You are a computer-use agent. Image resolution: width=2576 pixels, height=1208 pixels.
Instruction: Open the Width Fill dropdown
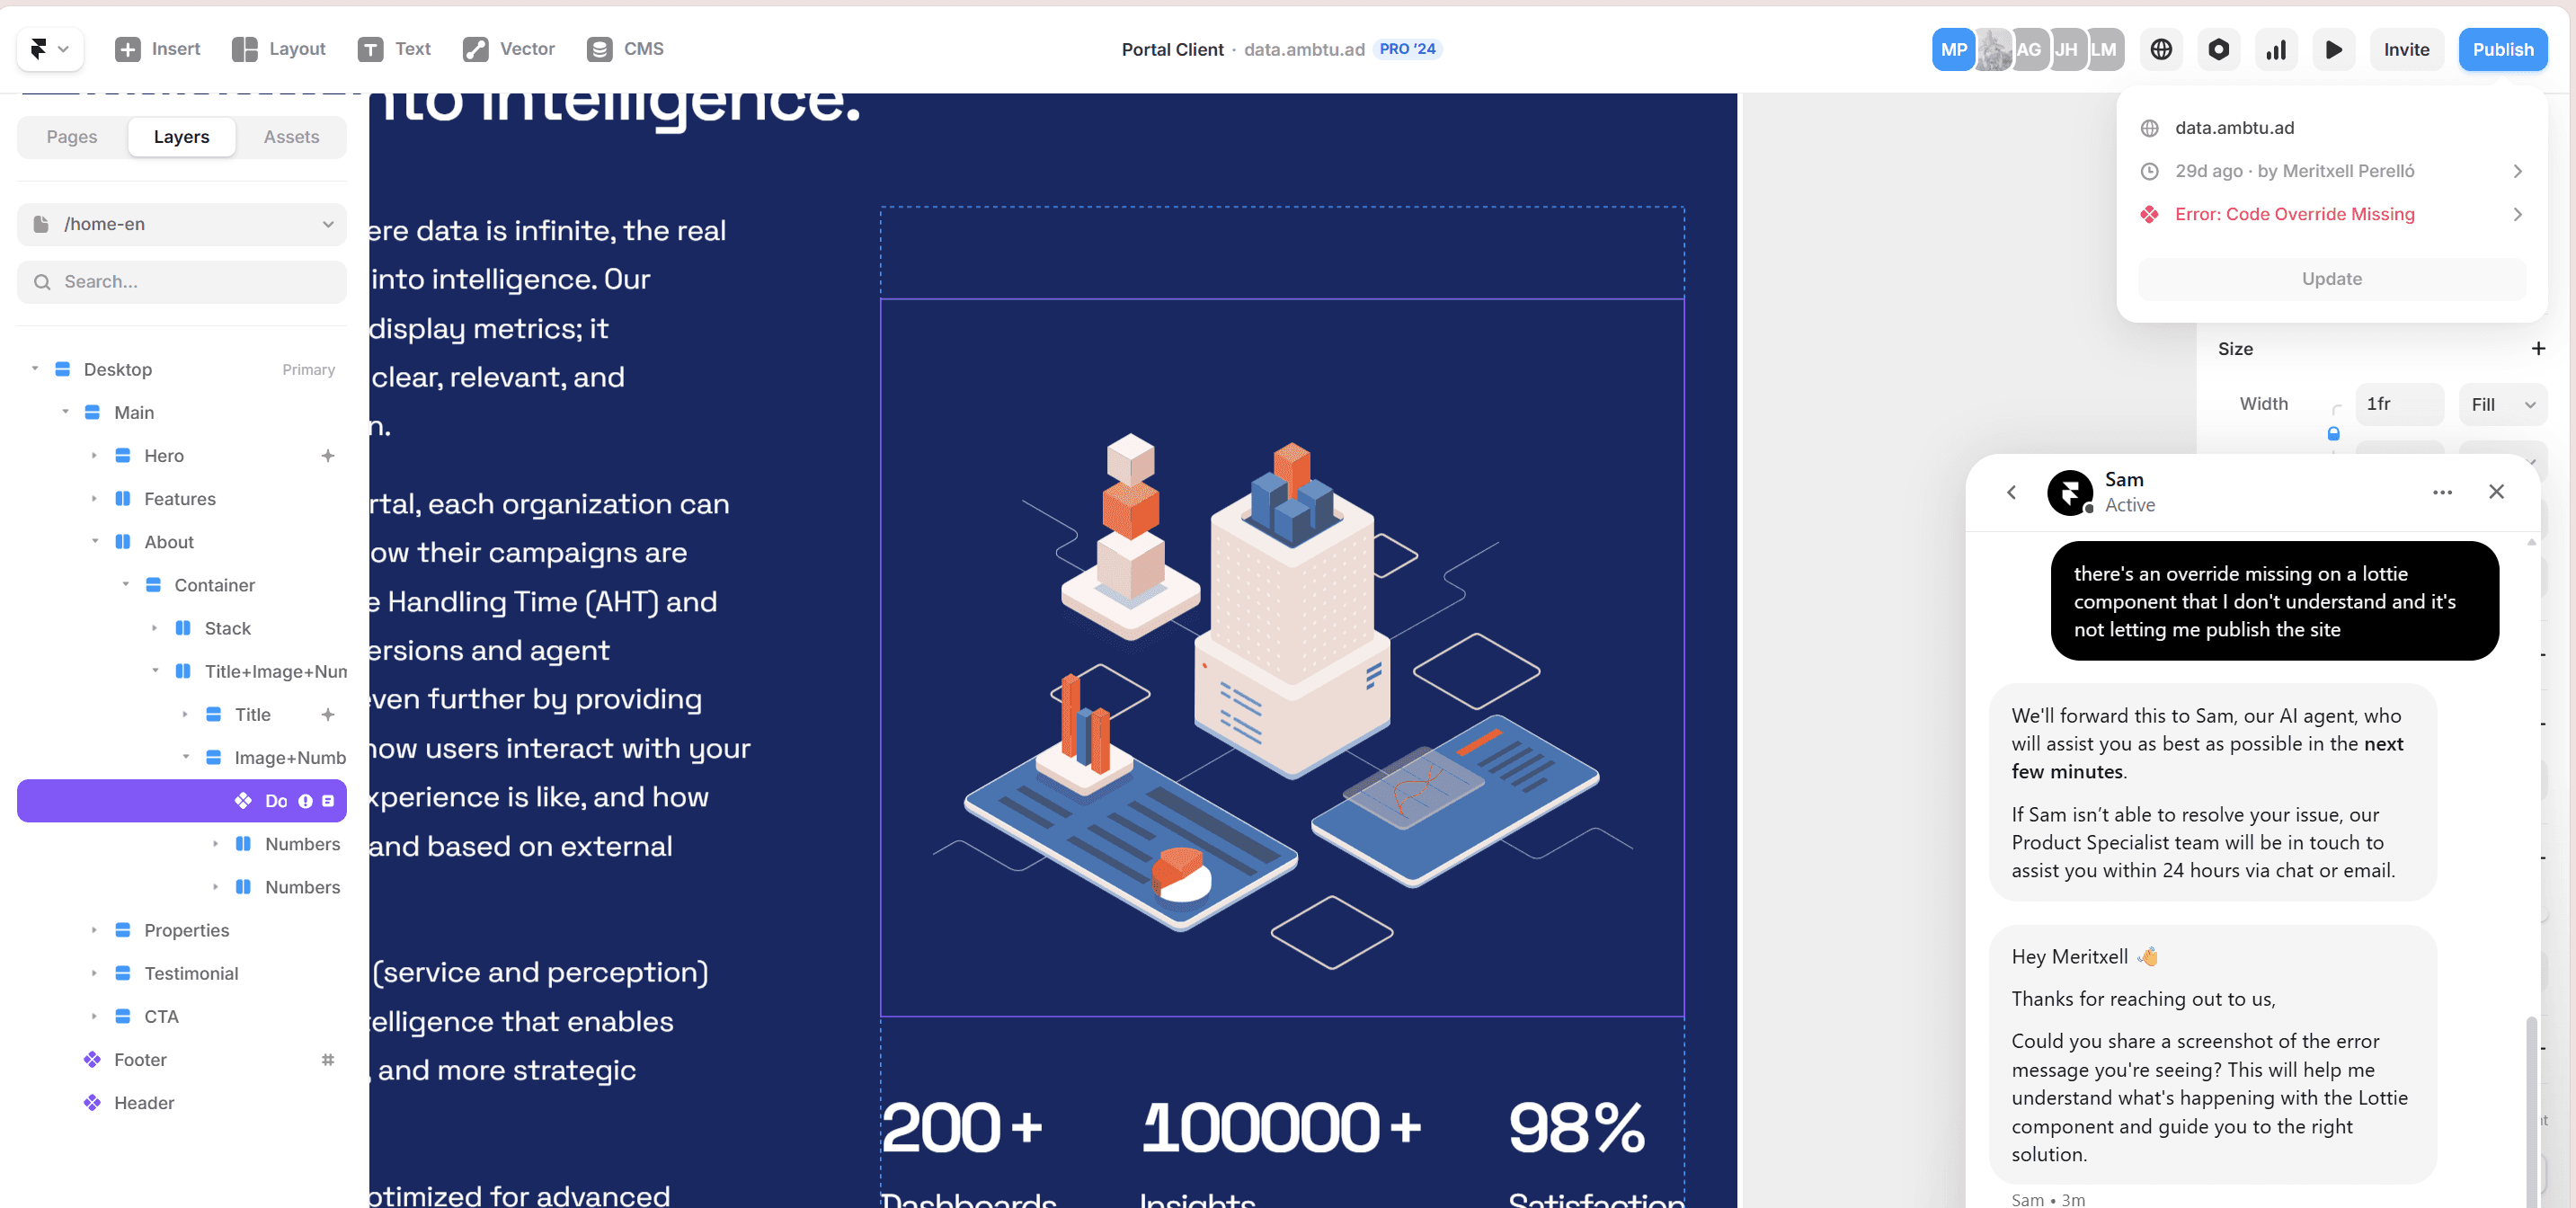(2502, 404)
